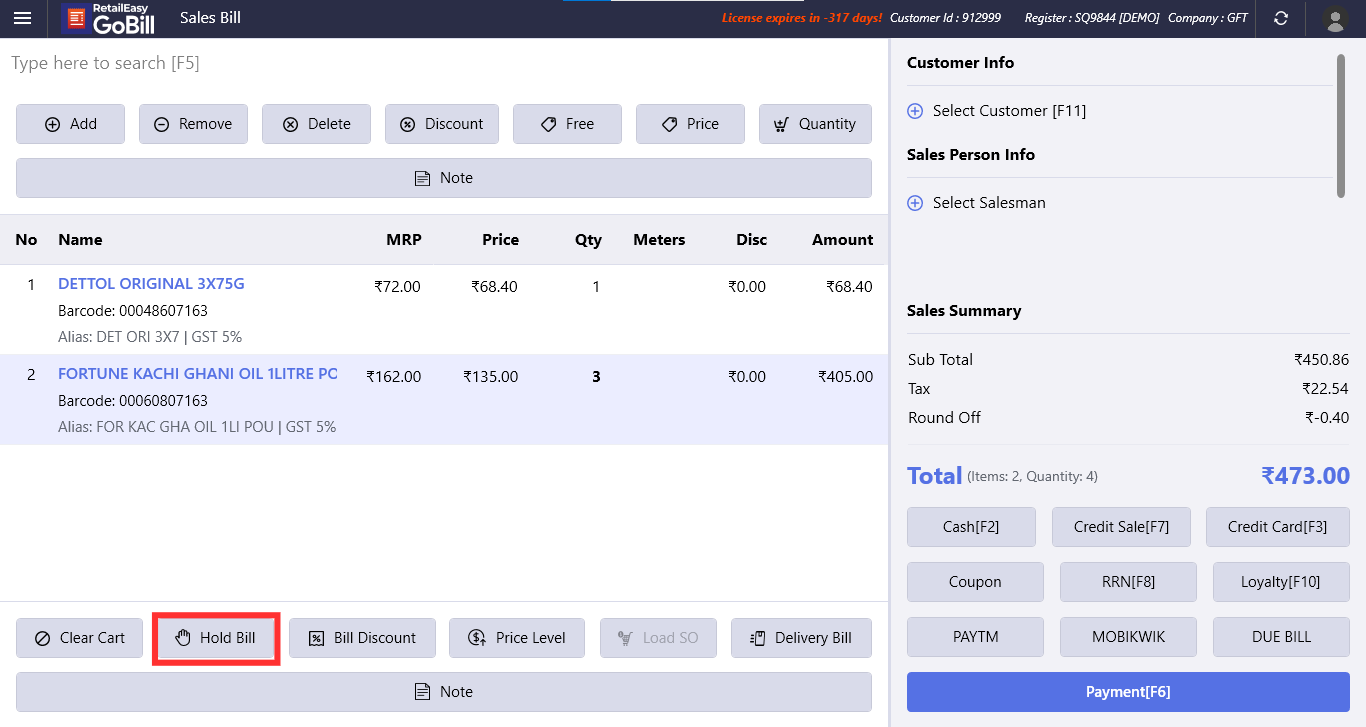Click the Hold Bill button
Viewport: 1366px width, 727px height.
click(215, 638)
